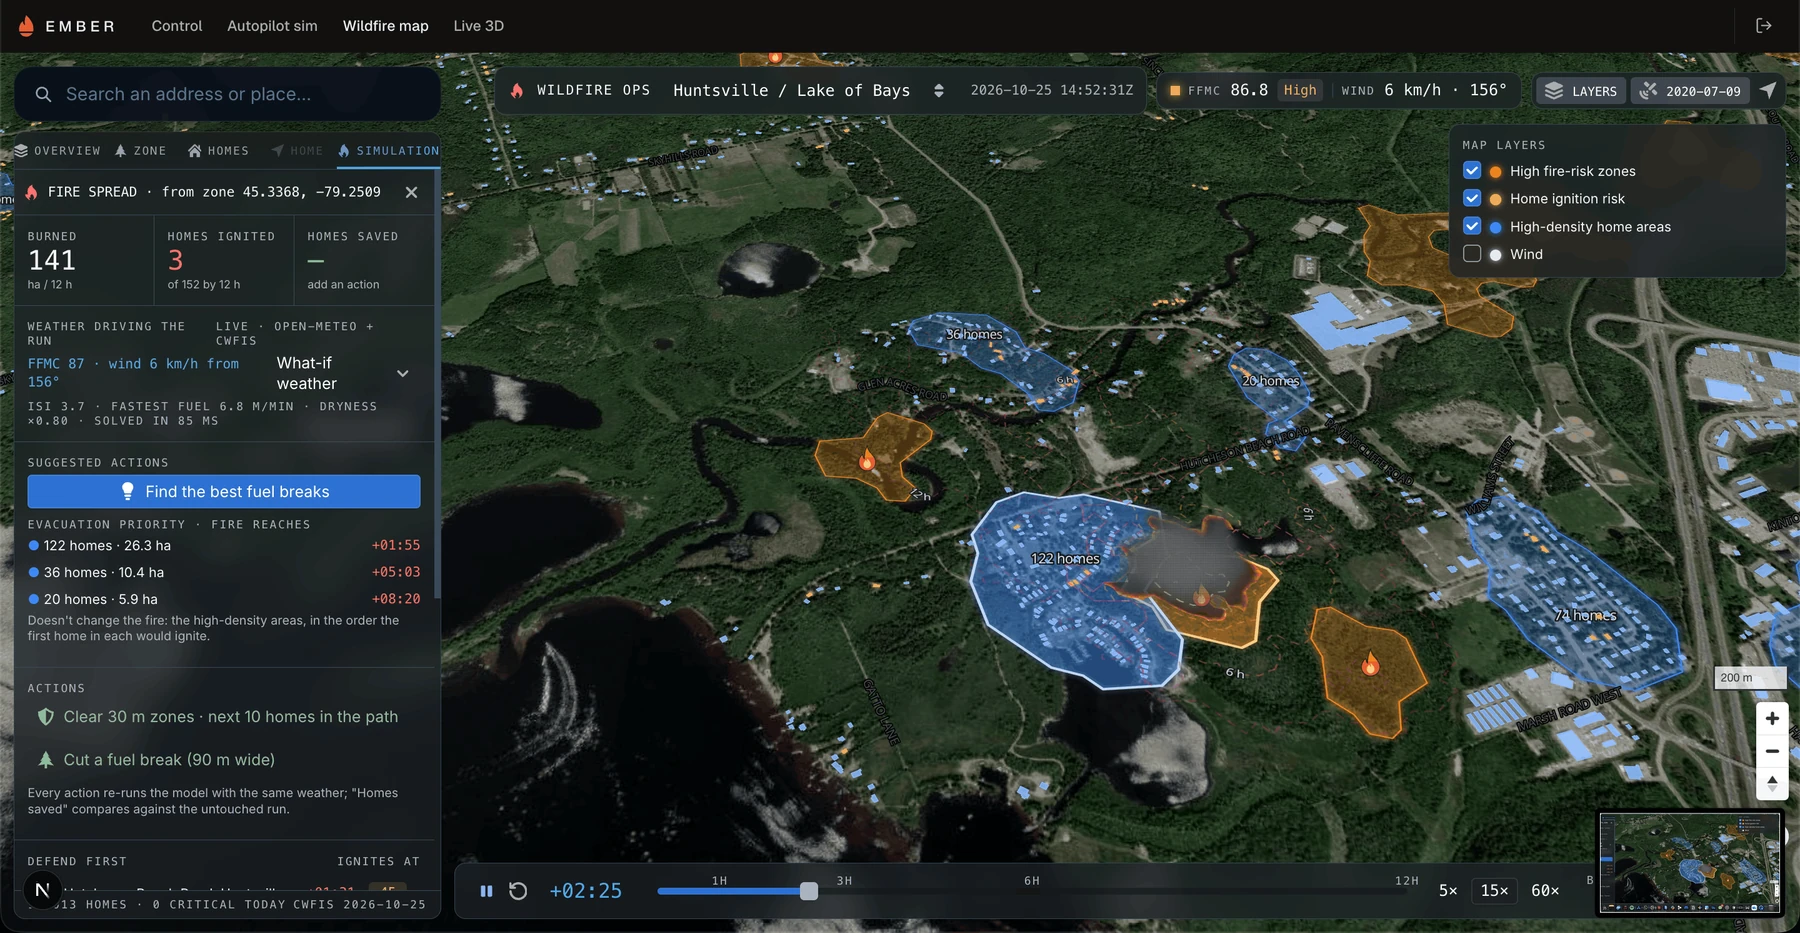
Task: Enable the Wind layer checkbox
Action: tap(1472, 254)
